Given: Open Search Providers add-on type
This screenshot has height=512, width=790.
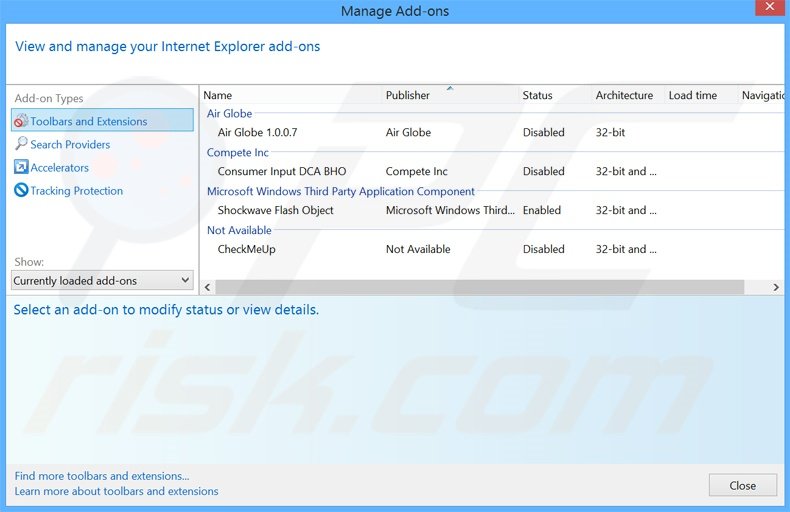Looking at the screenshot, I should point(70,145).
